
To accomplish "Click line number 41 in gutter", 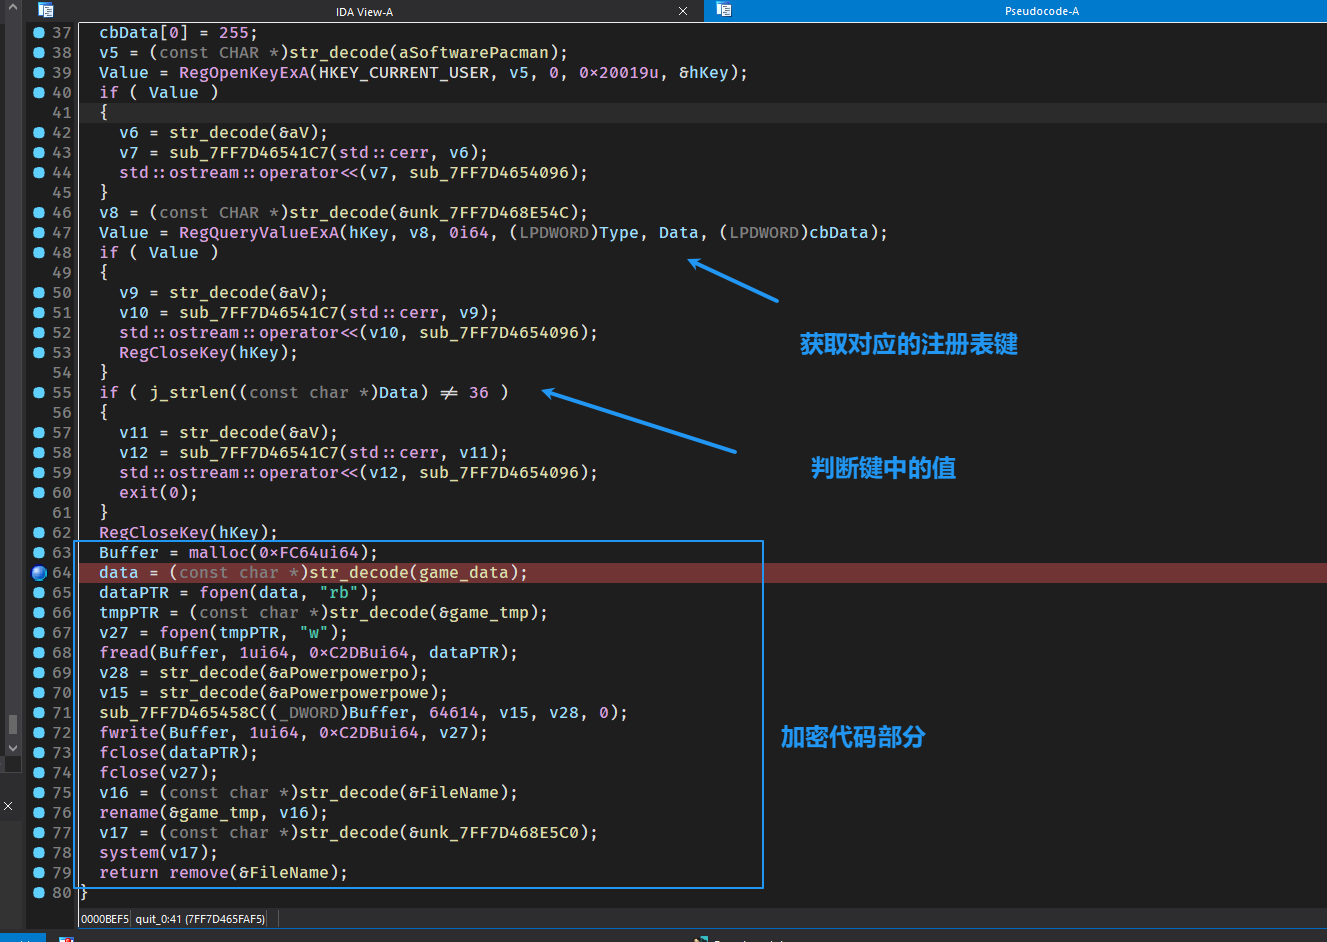I will click(x=62, y=113).
